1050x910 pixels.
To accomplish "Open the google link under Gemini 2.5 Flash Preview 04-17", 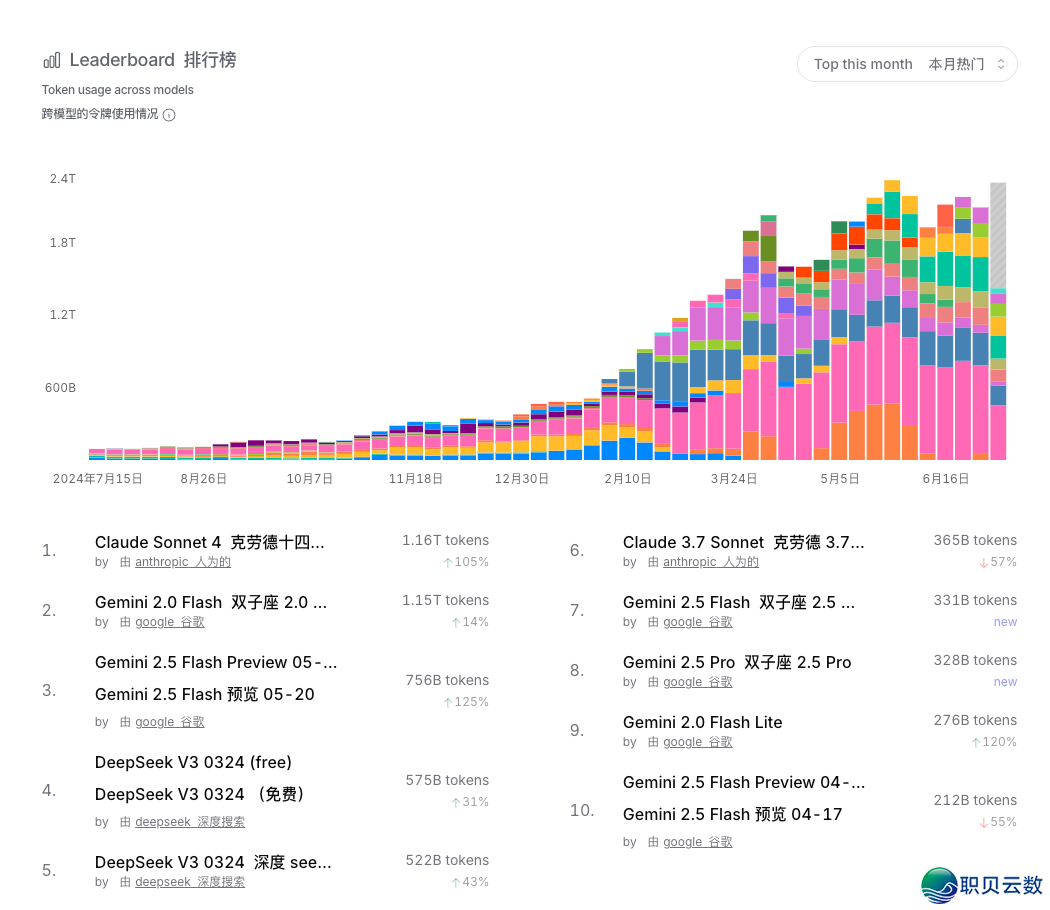I will pos(697,842).
